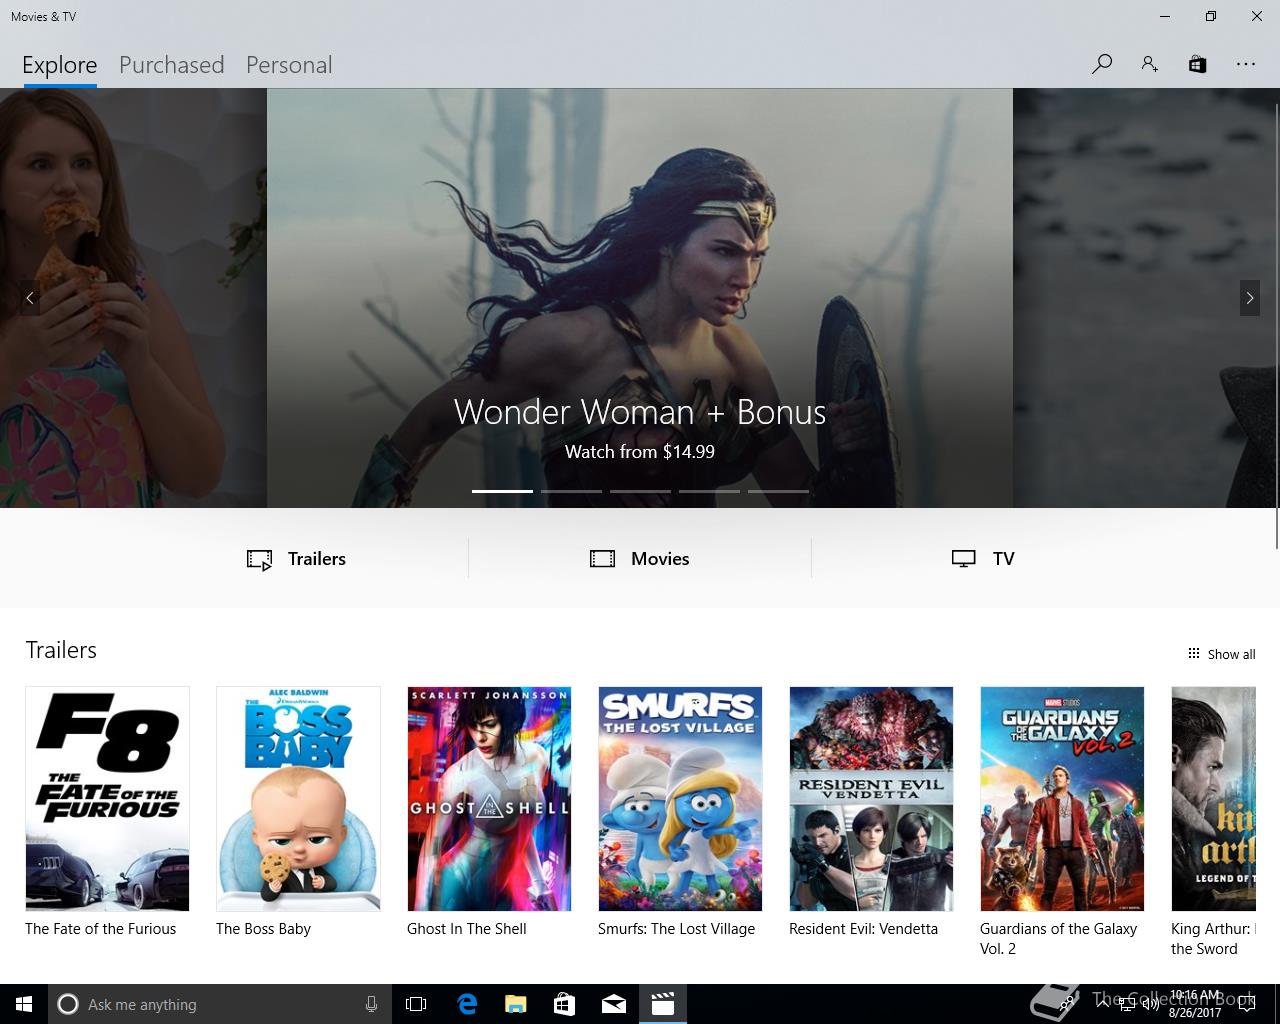The height and width of the screenshot is (1024, 1280).
Task: Click the account sign-in person icon
Action: point(1149,64)
